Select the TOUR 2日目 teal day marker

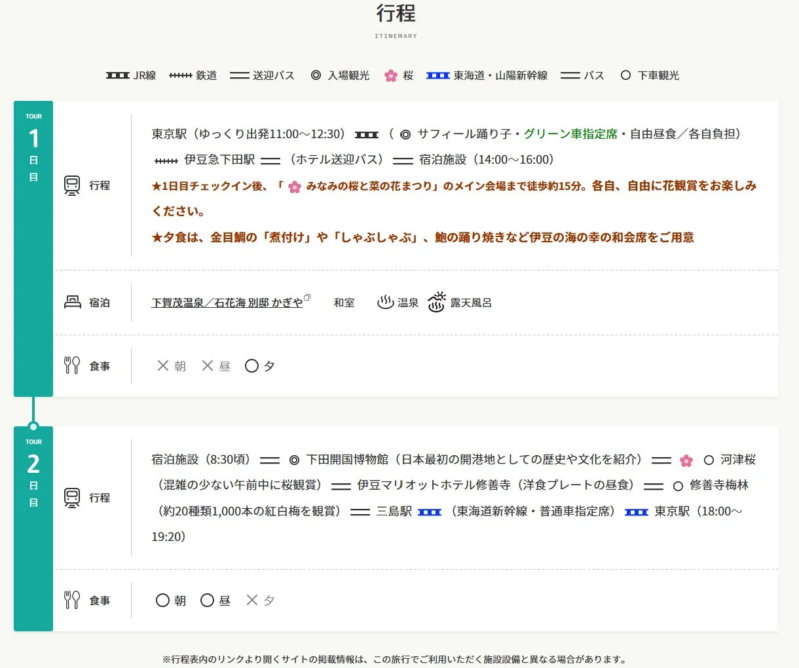pyautogui.click(x=33, y=529)
